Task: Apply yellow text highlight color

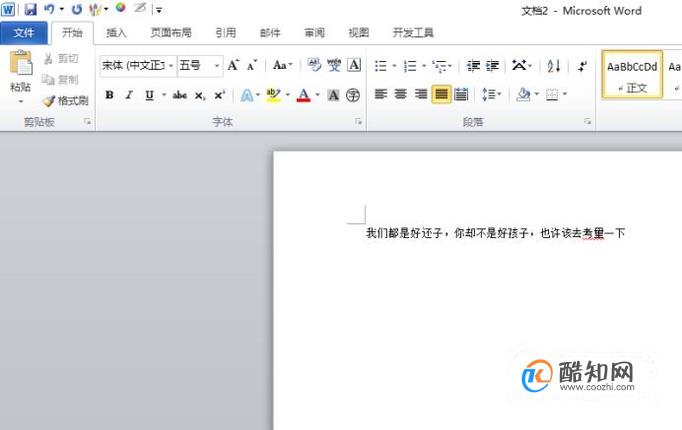Action: tap(273, 95)
